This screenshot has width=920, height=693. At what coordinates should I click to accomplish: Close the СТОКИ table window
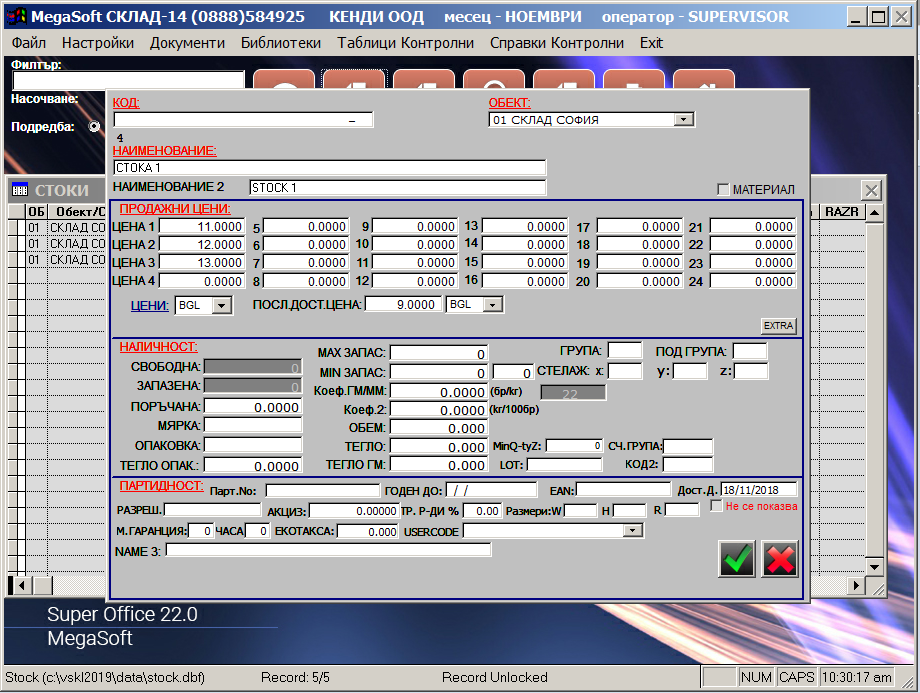[x=871, y=190]
